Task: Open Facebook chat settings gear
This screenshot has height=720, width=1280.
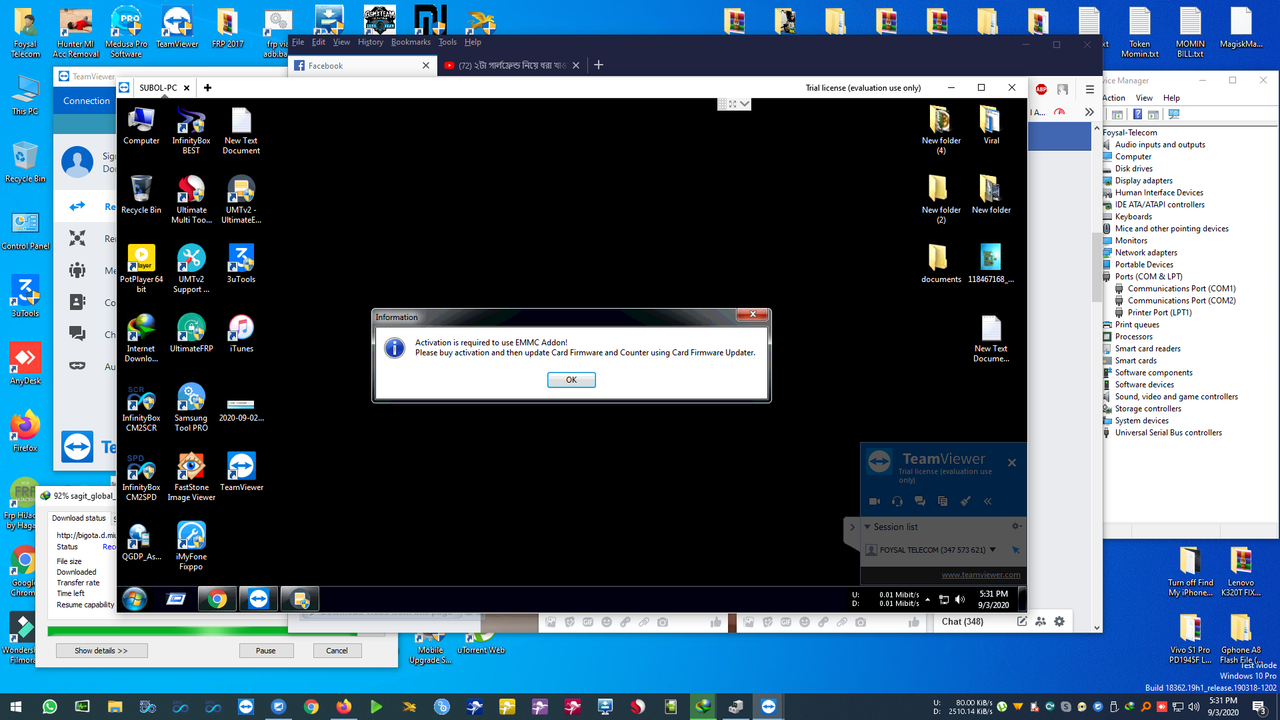Action: pos(1059,621)
